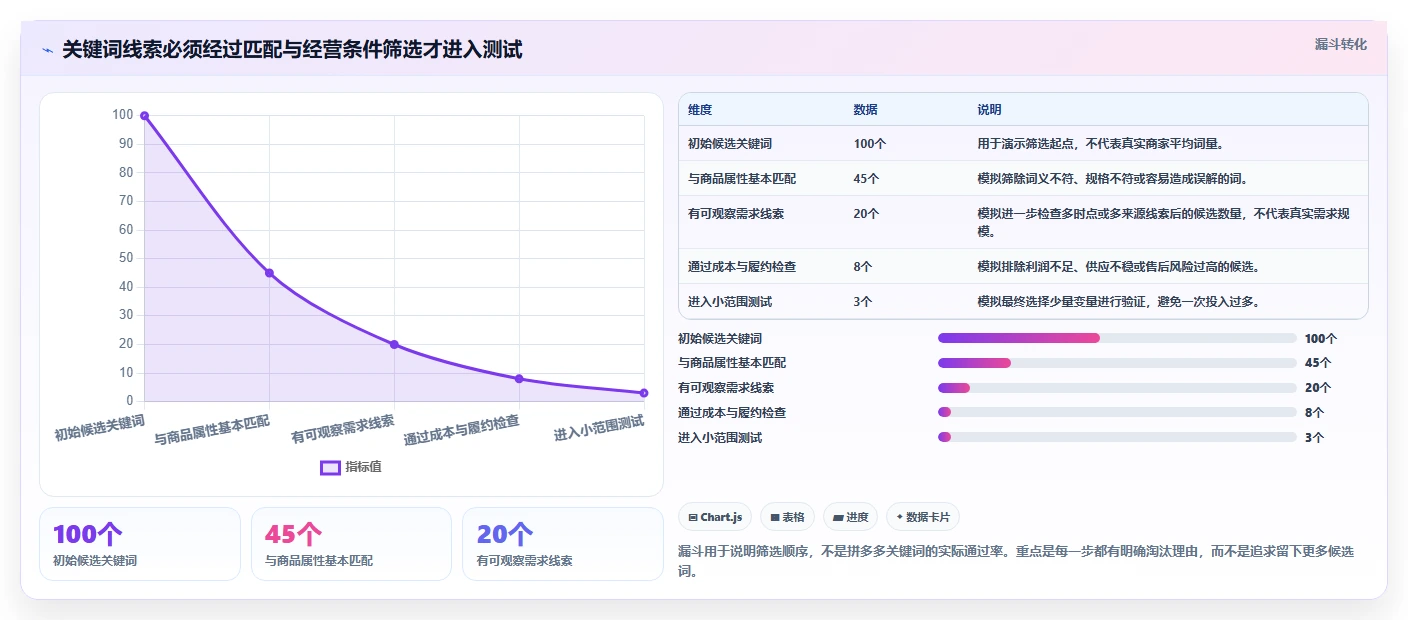This screenshot has height=620, width=1408.
Task: Click the chart x-axis label 与商品属性基本匹配
Action: pos(212,430)
